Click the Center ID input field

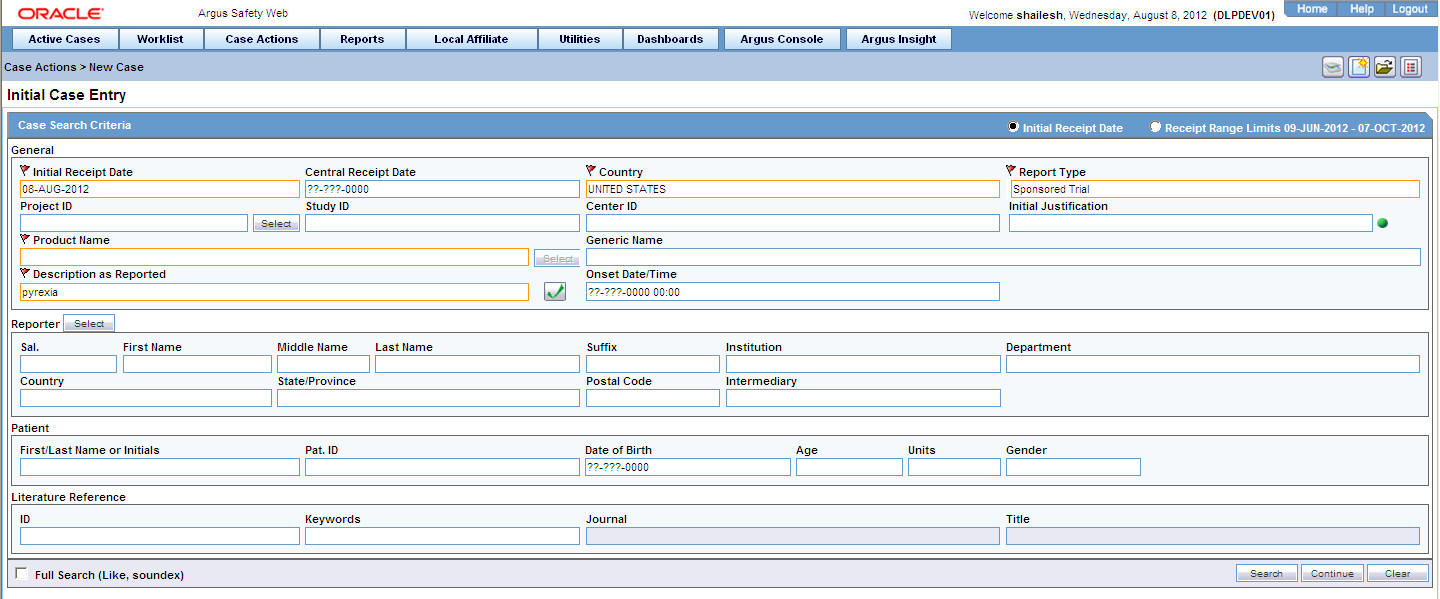792,223
